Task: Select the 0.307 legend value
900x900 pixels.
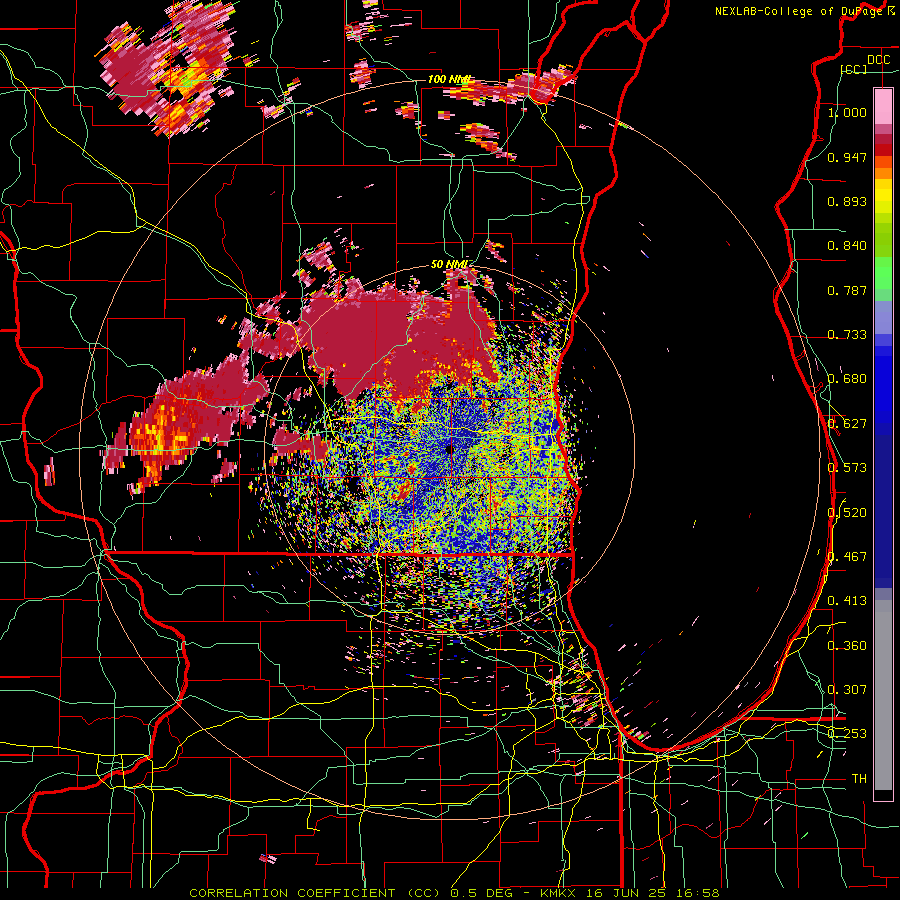Action: point(847,690)
